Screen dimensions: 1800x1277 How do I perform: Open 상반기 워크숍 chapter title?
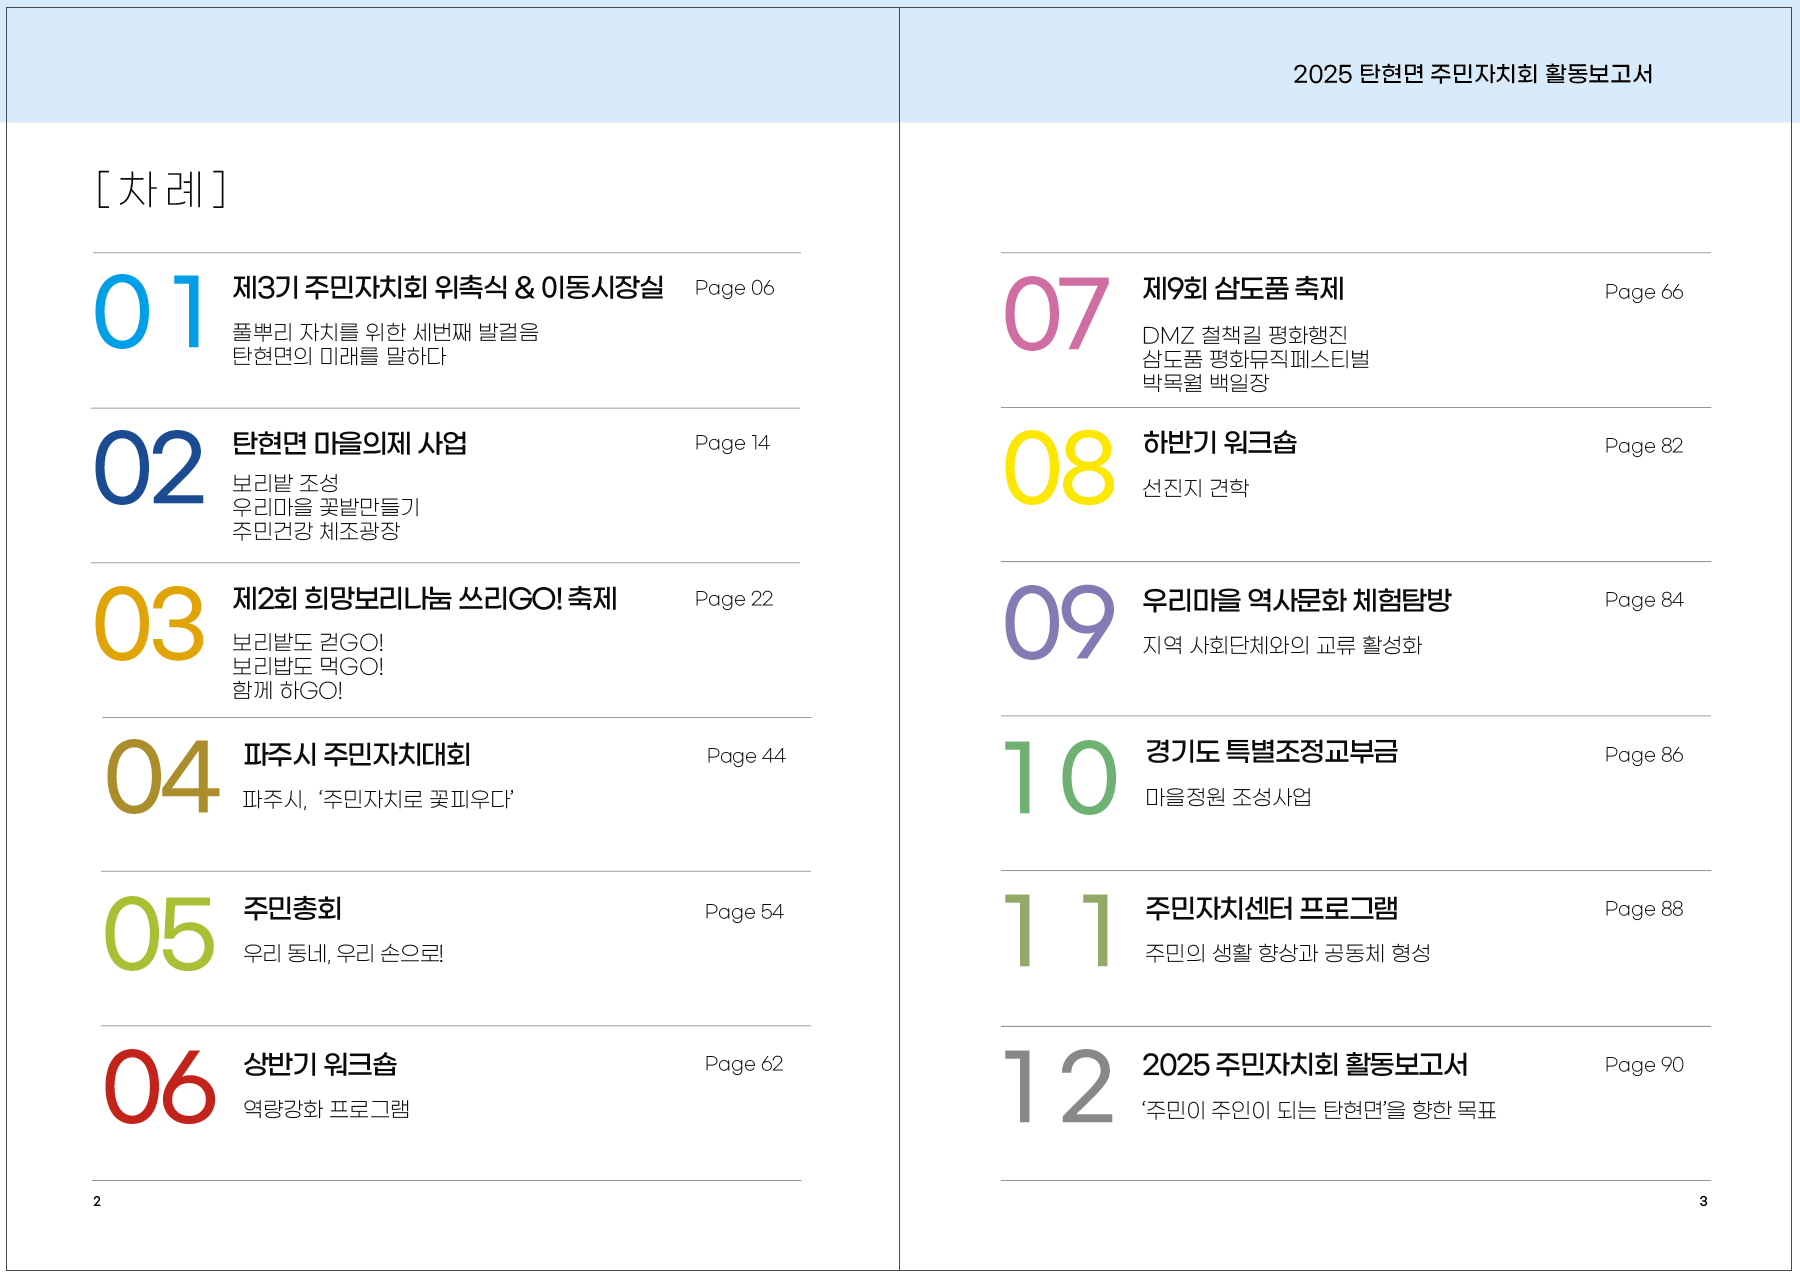point(320,1064)
